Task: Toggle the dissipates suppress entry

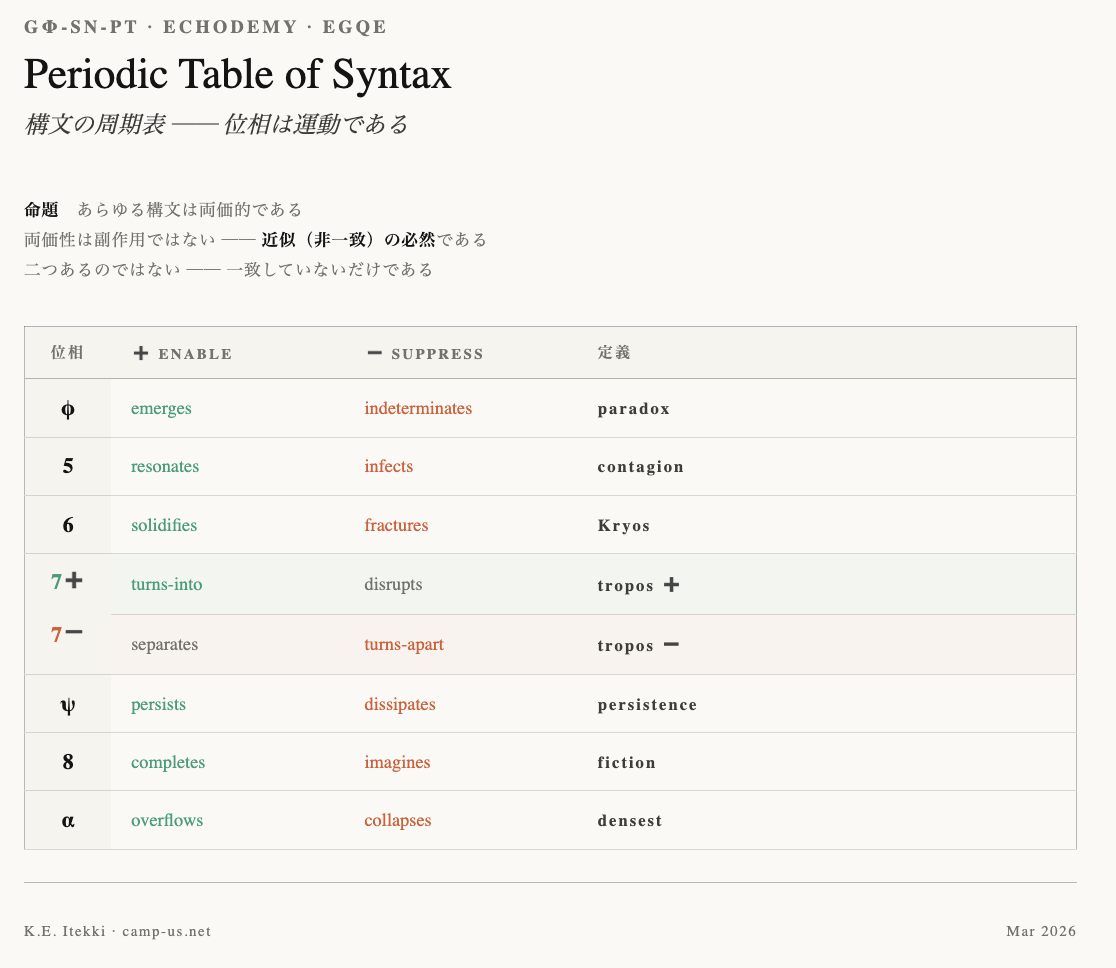Action: 399,704
